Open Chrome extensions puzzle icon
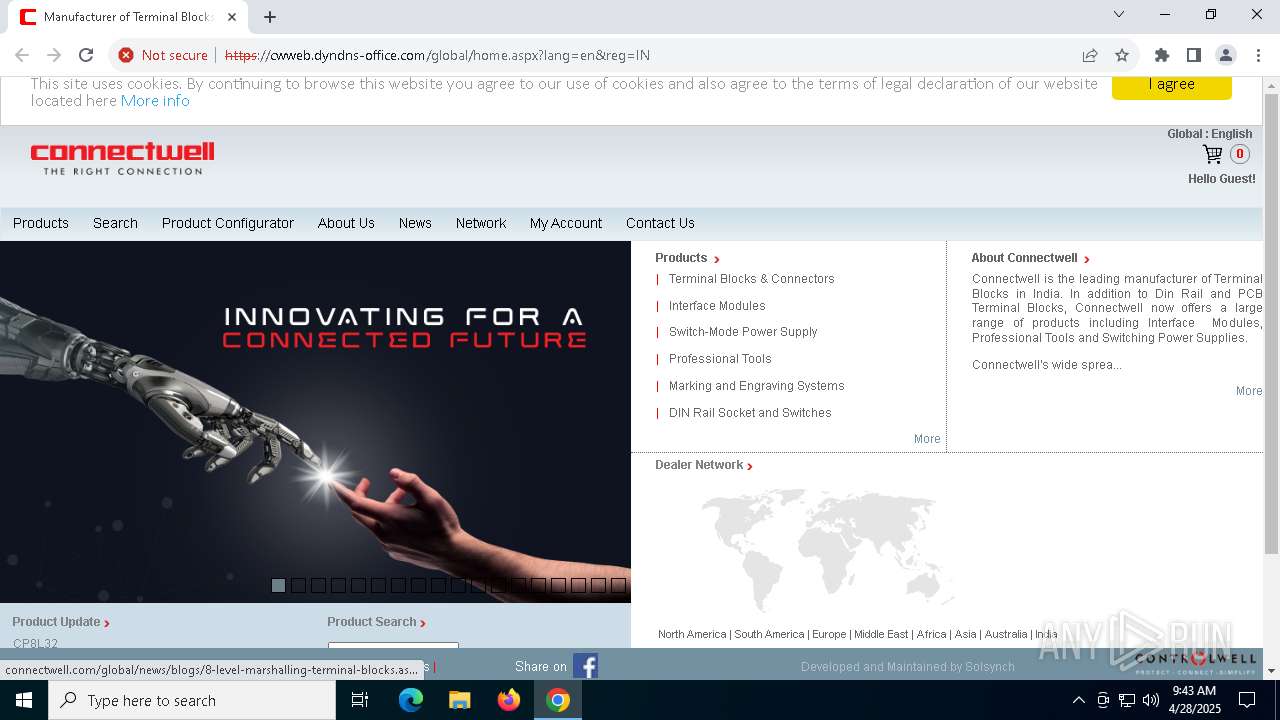Screen dimensions: 1280x720 click(1162, 55)
